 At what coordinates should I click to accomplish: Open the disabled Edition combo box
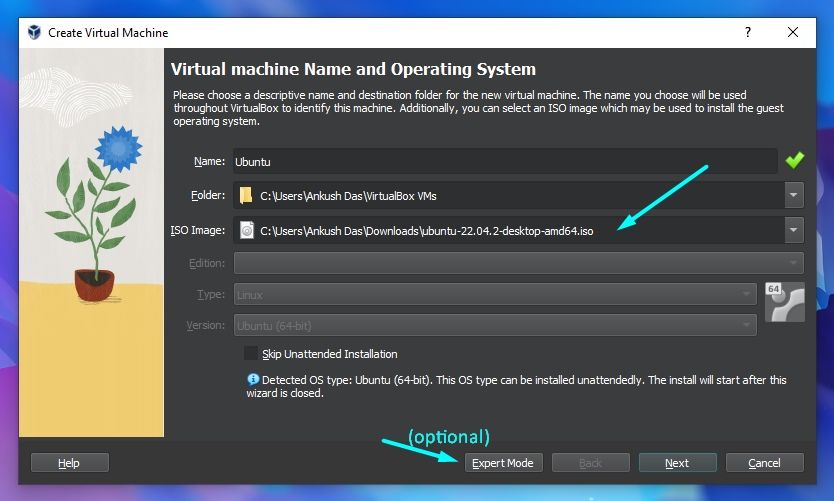pyautogui.click(x=519, y=263)
